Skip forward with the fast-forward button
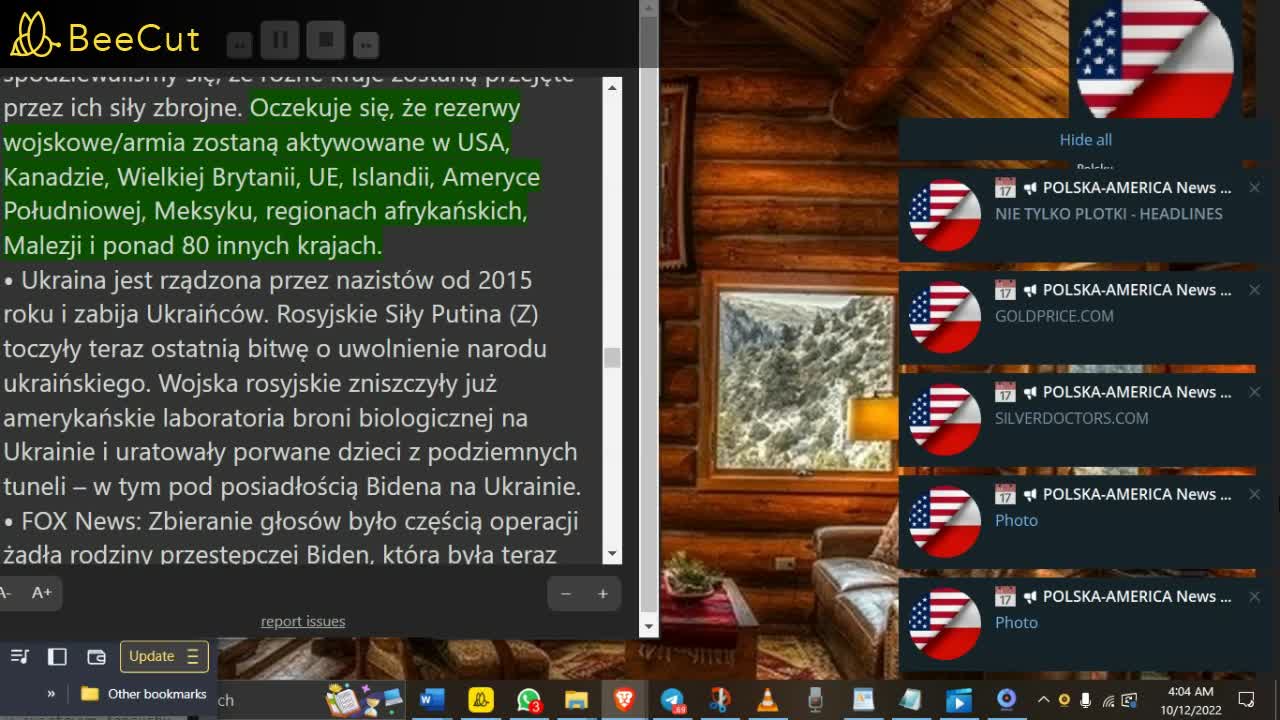 (366, 44)
